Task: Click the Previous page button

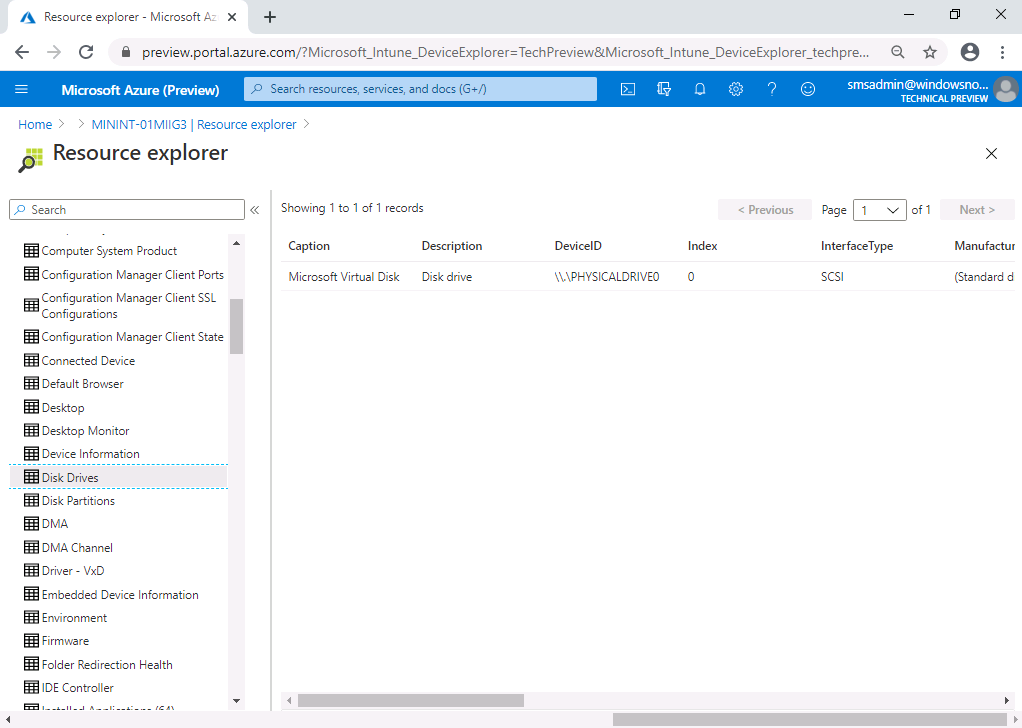Action: point(765,210)
